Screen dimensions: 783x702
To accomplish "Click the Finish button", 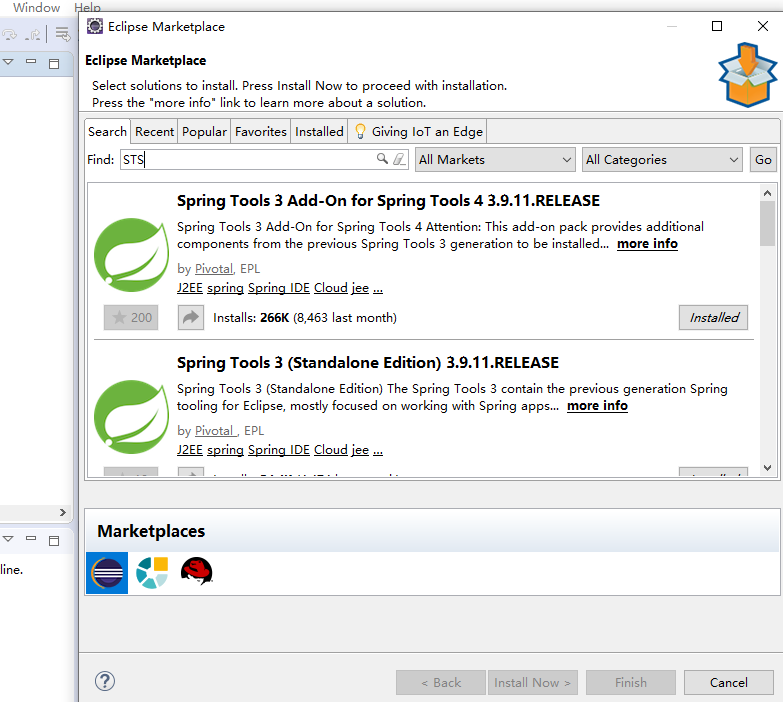I will click(631, 683).
